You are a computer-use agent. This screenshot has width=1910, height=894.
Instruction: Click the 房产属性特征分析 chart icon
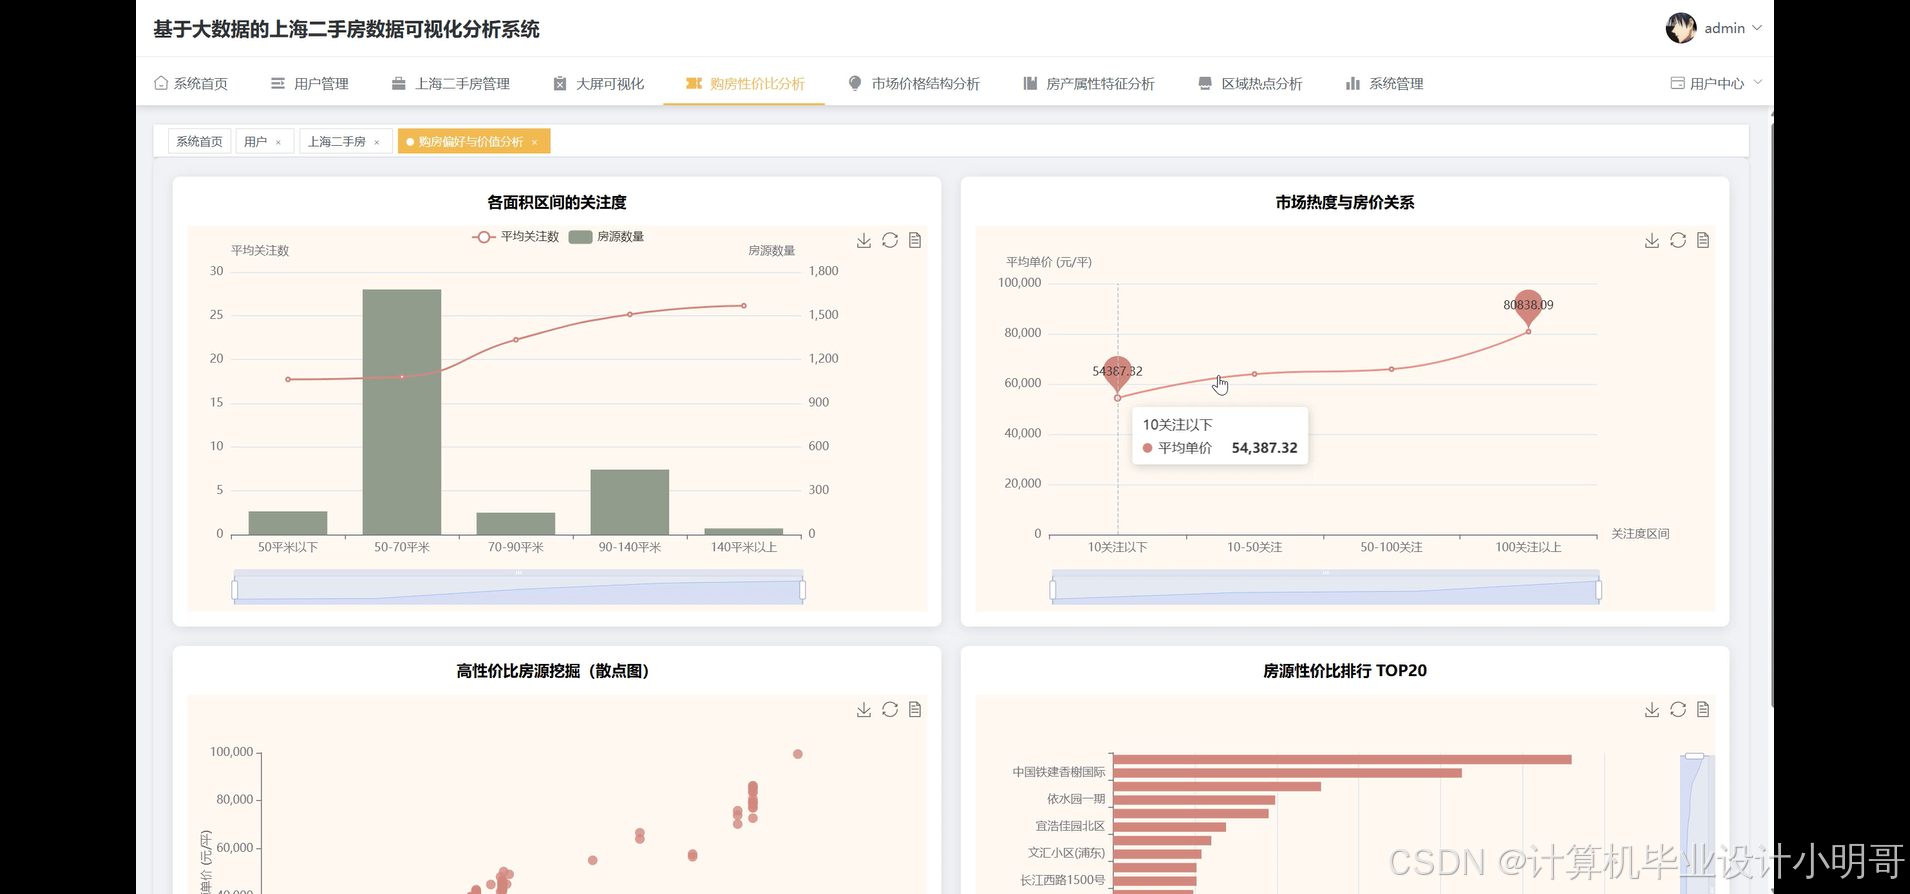(1030, 83)
